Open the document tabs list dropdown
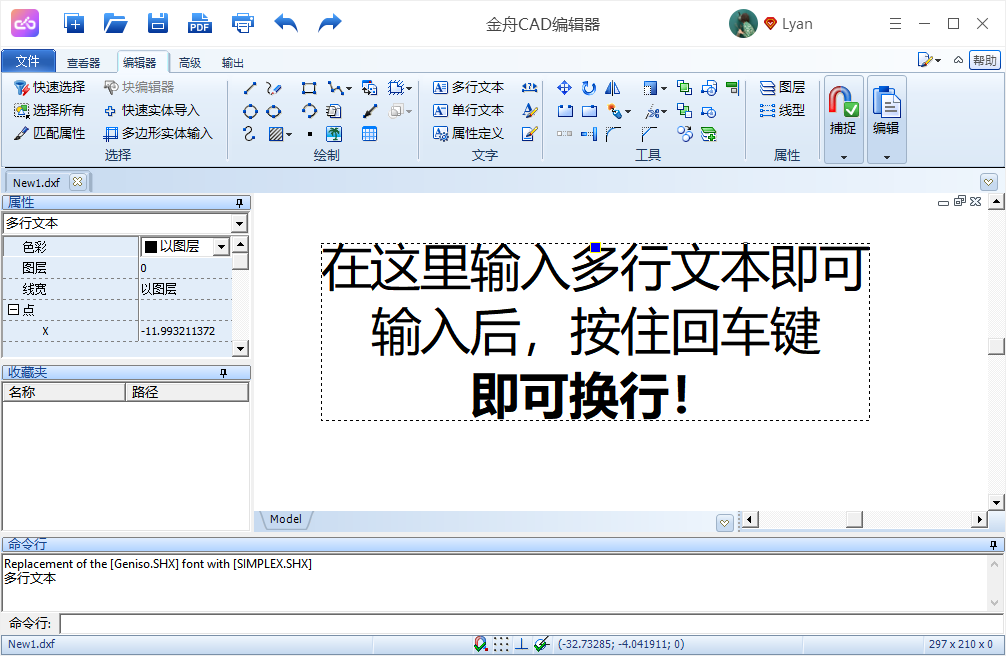Screen dimensions: 1006x656 (x=989, y=182)
